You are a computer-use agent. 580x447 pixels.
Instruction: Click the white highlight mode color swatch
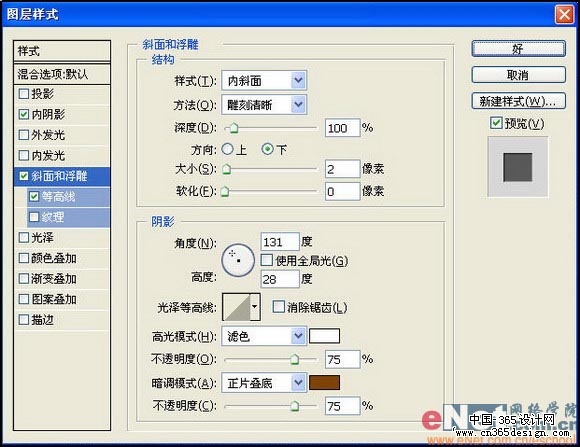tap(324, 336)
